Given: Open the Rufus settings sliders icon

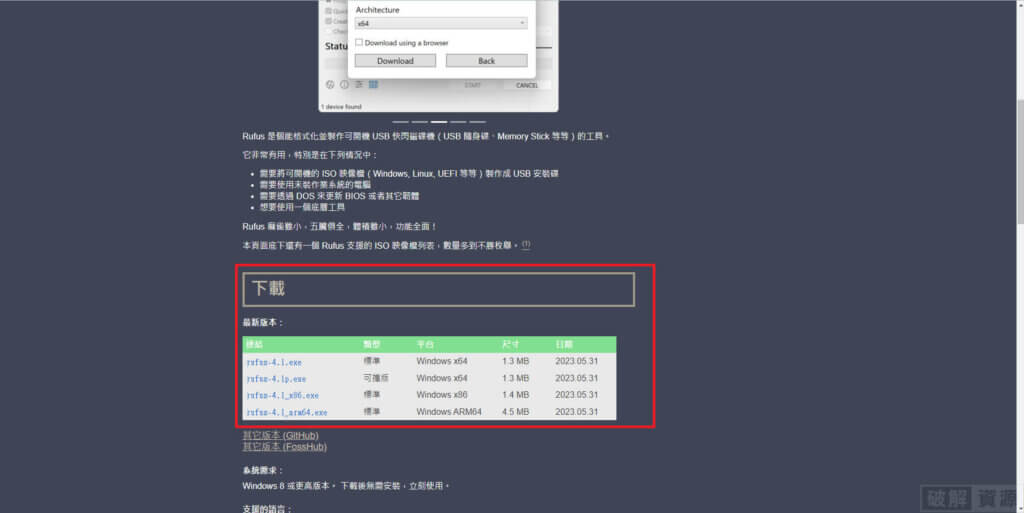Looking at the screenshot, I should click(x=359, y=84).
